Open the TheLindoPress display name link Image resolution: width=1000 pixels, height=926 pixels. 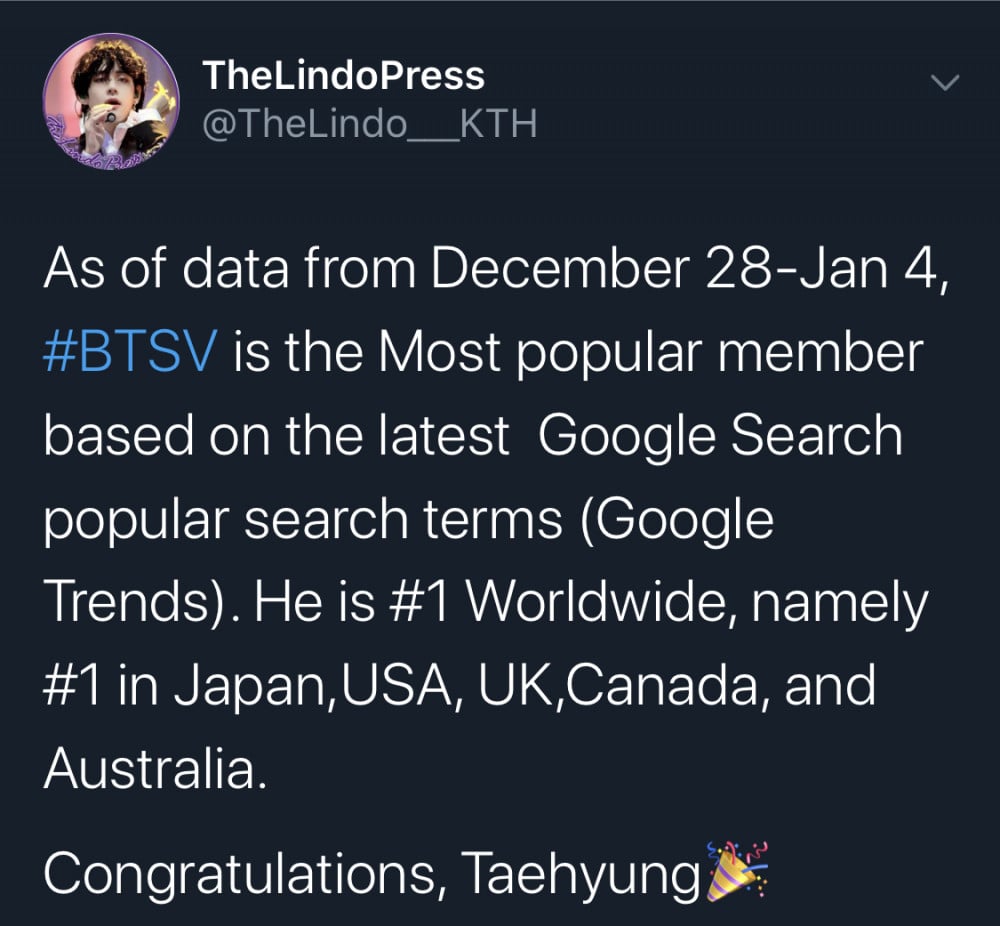[343, 75]
